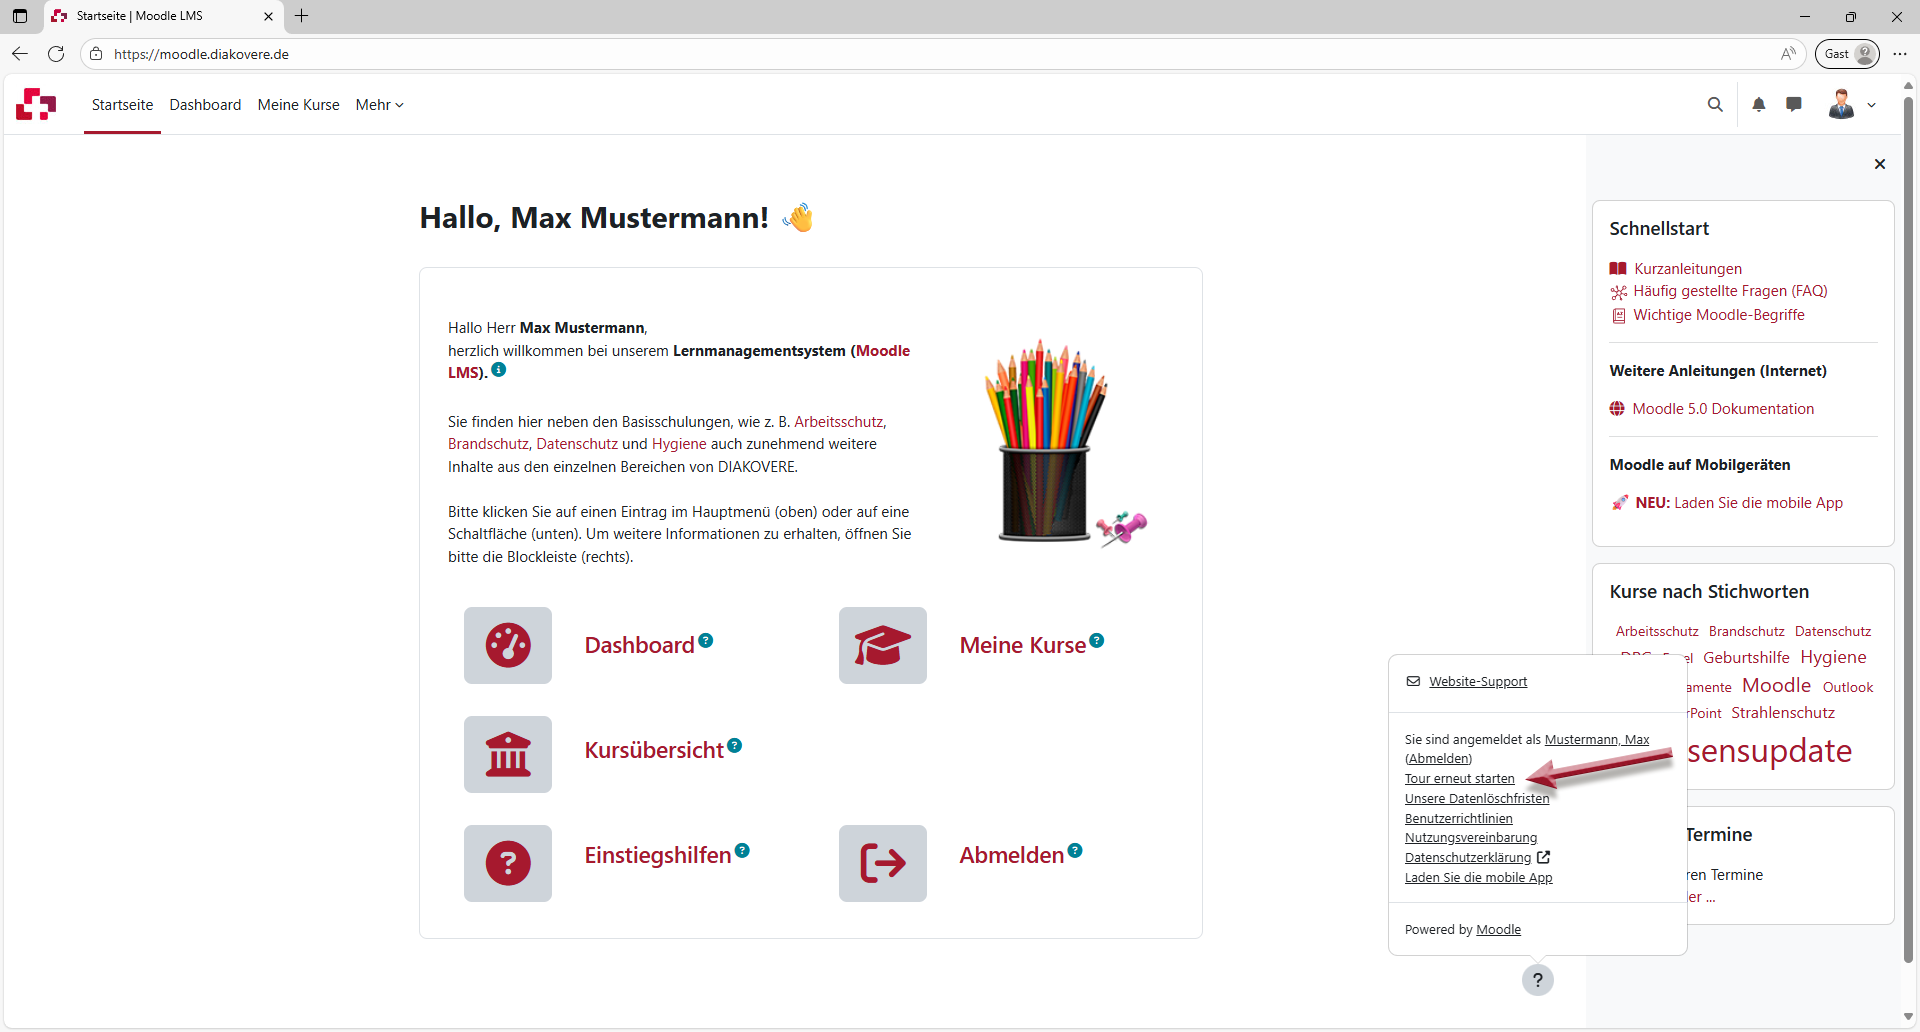The height and width of the screenshot is (1032, 1920).
Task: Toggle the round help button at page bottom
Action: click(1538, 980)
